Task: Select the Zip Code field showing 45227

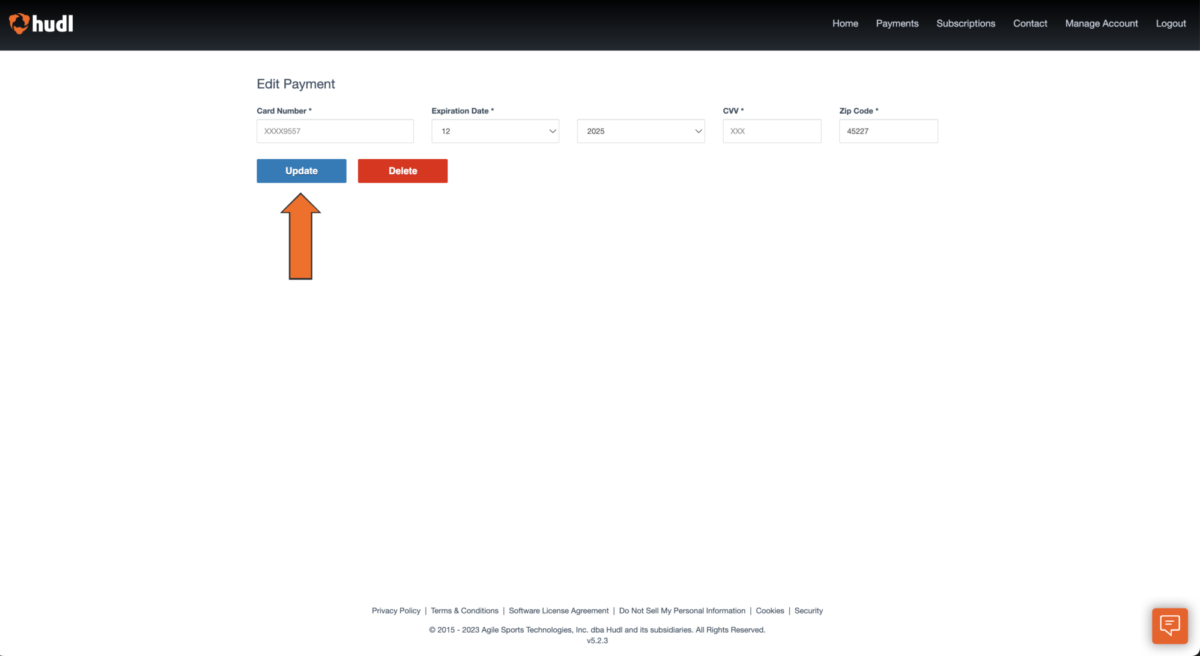Action: 888,130
